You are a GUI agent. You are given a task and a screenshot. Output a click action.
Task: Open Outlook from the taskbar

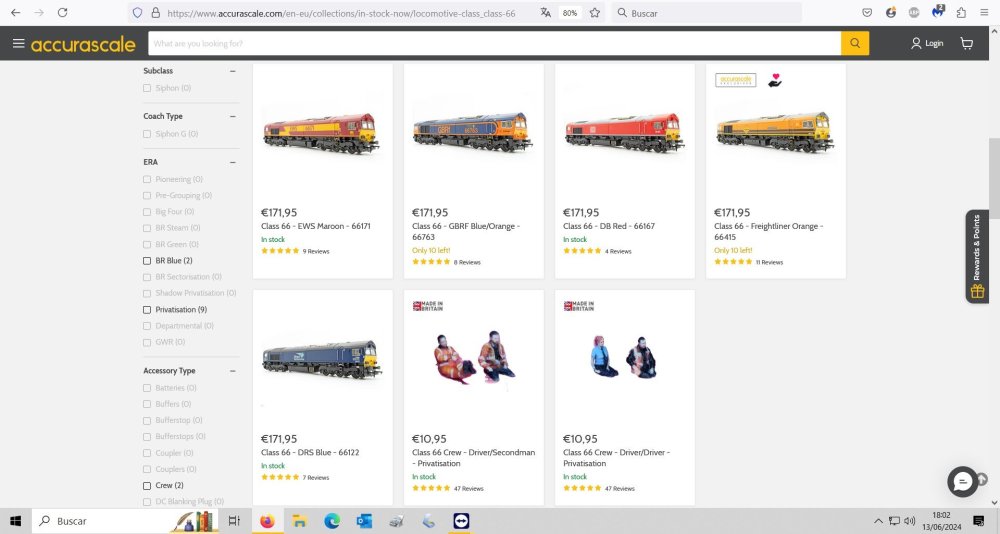(x=364, y=521)
